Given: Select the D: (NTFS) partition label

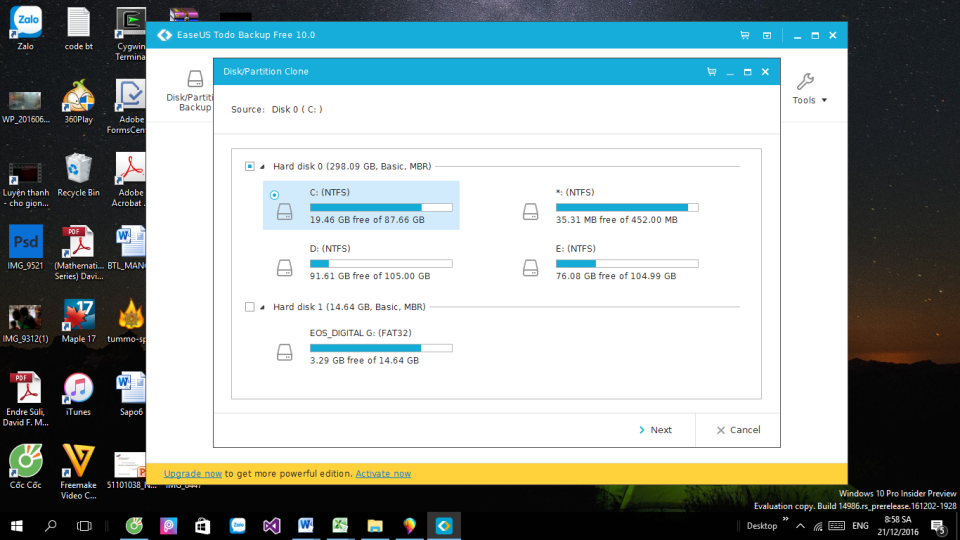Looking at the screenshot, I should 330,249.
